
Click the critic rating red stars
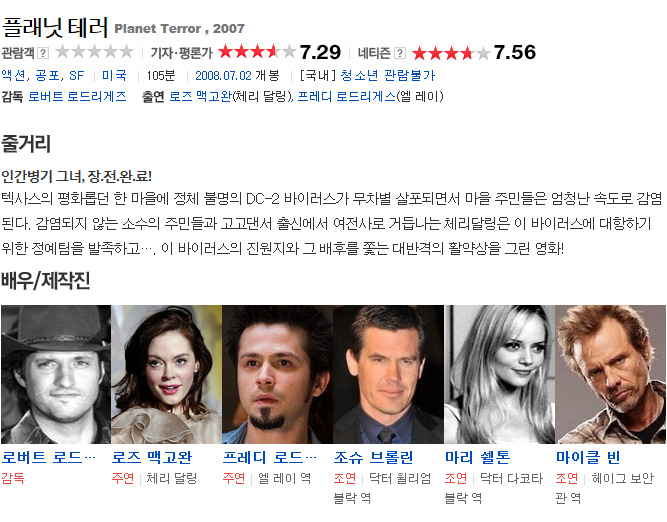257,52
